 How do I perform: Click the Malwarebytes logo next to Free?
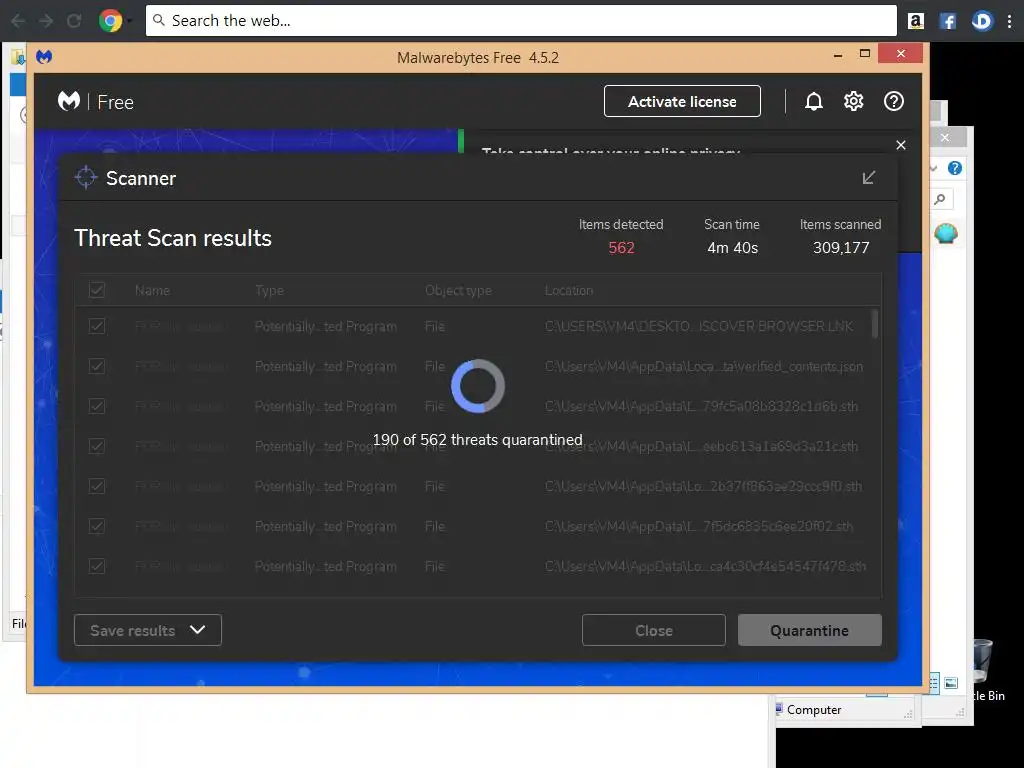click(69, 101)
